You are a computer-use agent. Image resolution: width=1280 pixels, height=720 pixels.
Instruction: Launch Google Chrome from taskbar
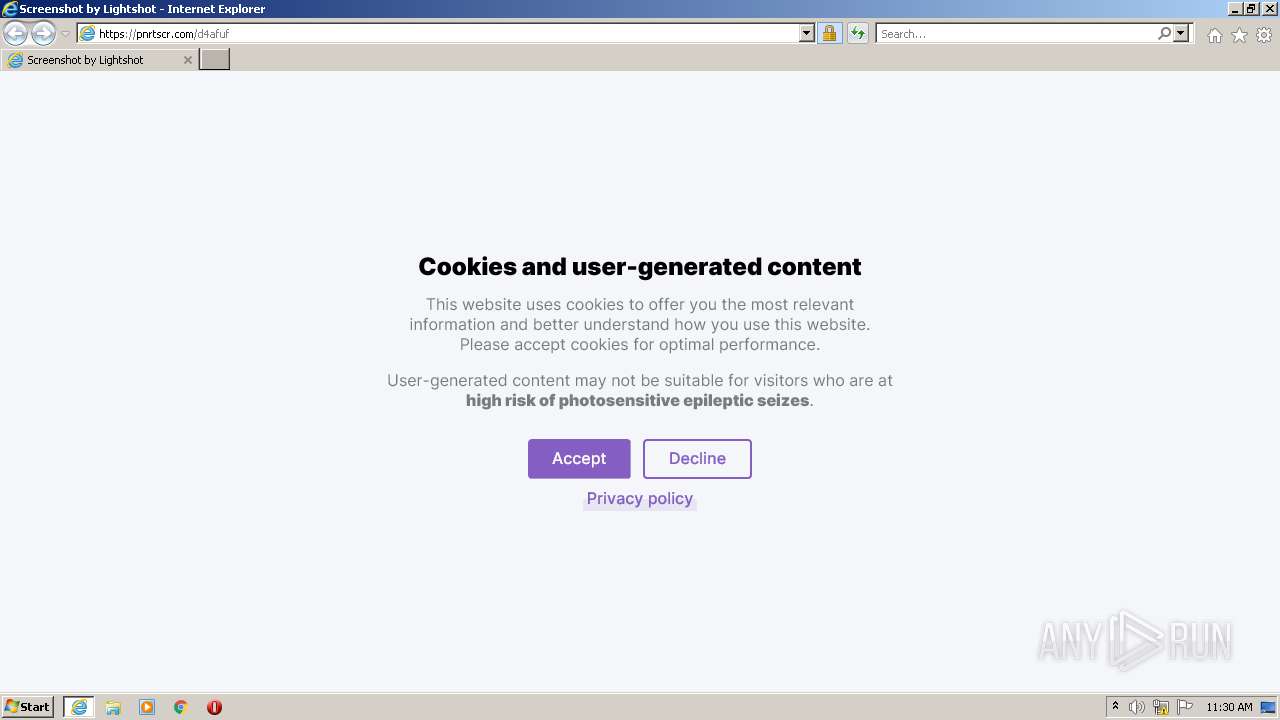point(180,707)
